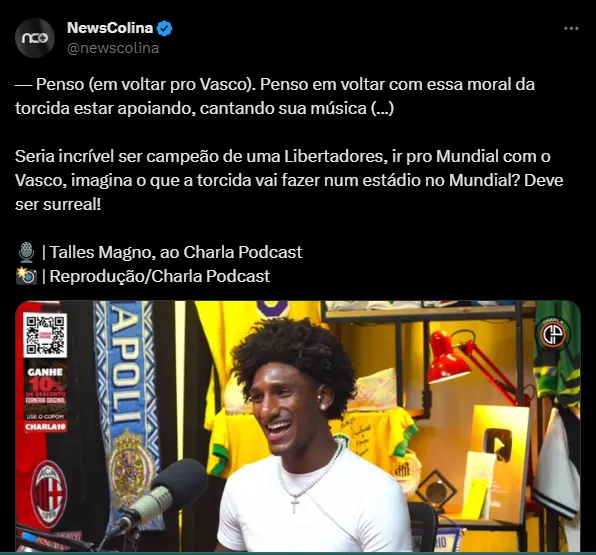Viewport: 596px width, 555px height.
Task: Click the CHARLA10 coupon label
Action: pos(46,427)
